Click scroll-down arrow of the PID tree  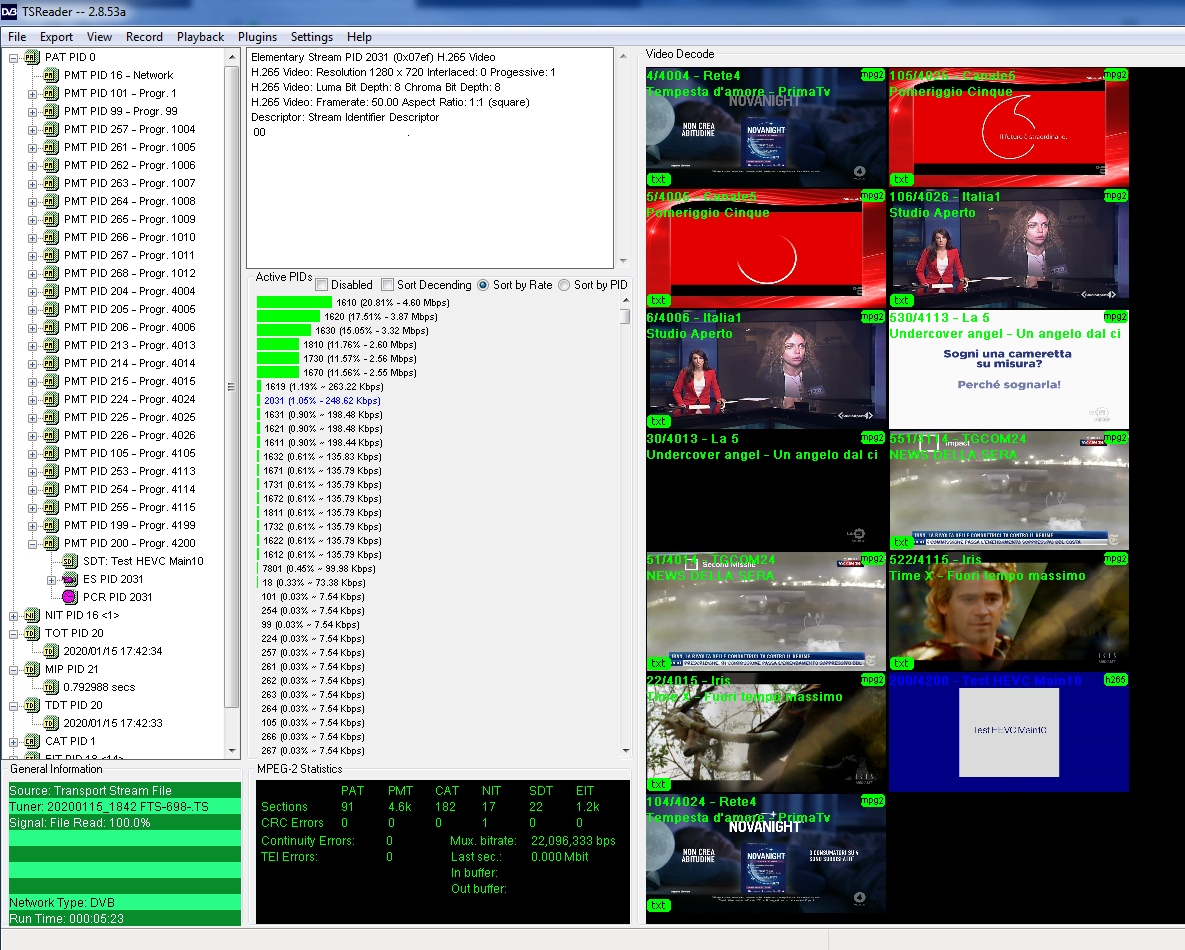(232, 751)
